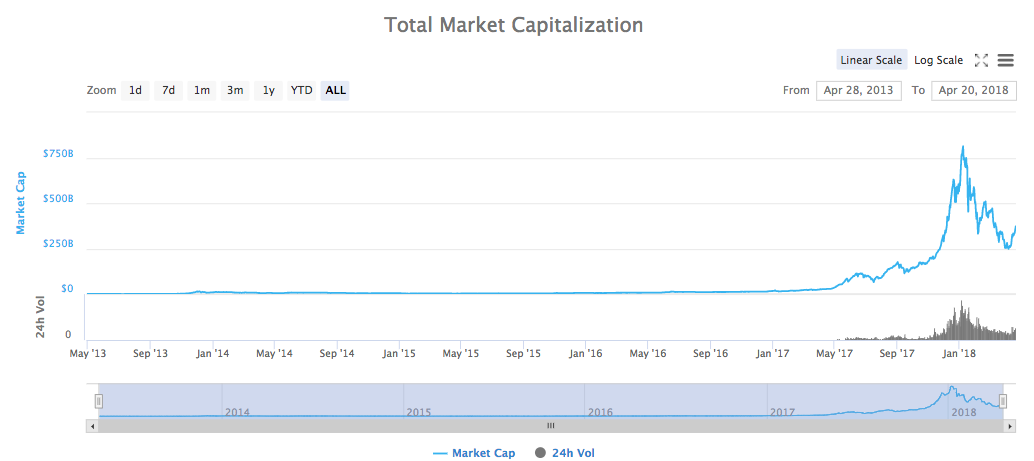Zoom chart to 1y

[x=268, y=91]
